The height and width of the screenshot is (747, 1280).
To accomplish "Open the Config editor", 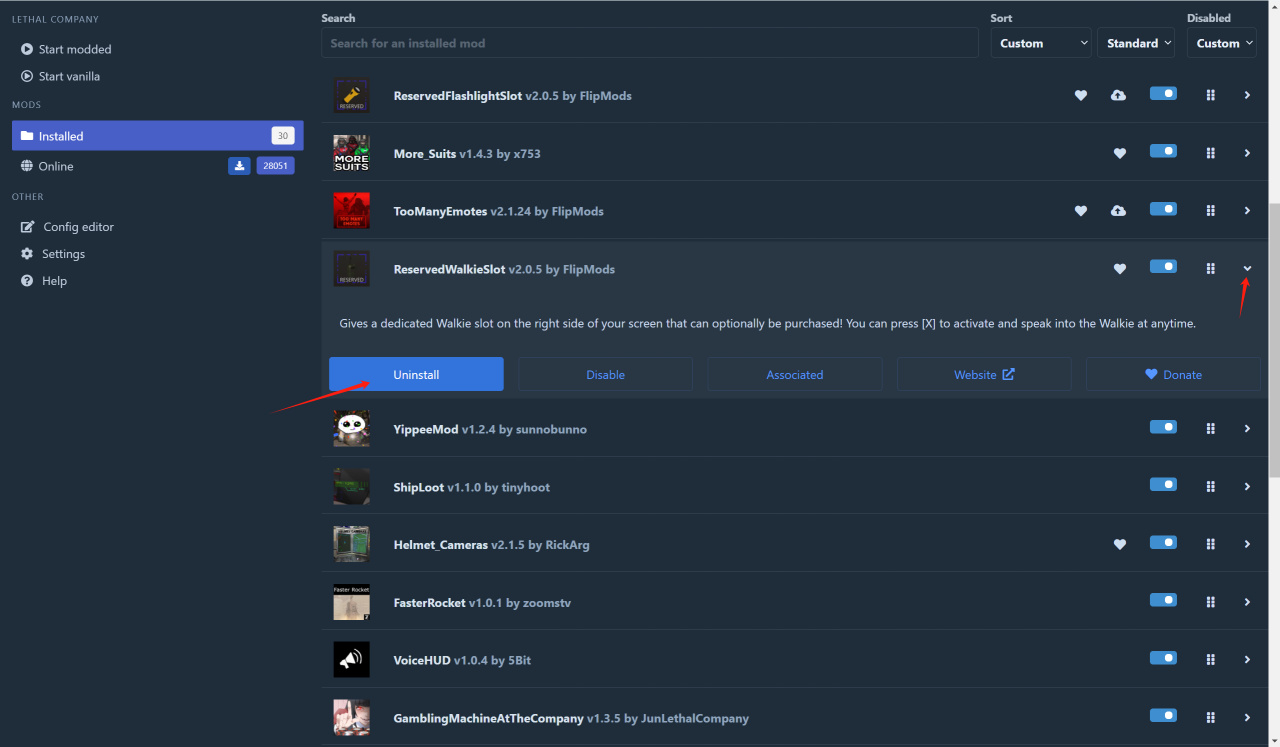I will click(67, 227).
